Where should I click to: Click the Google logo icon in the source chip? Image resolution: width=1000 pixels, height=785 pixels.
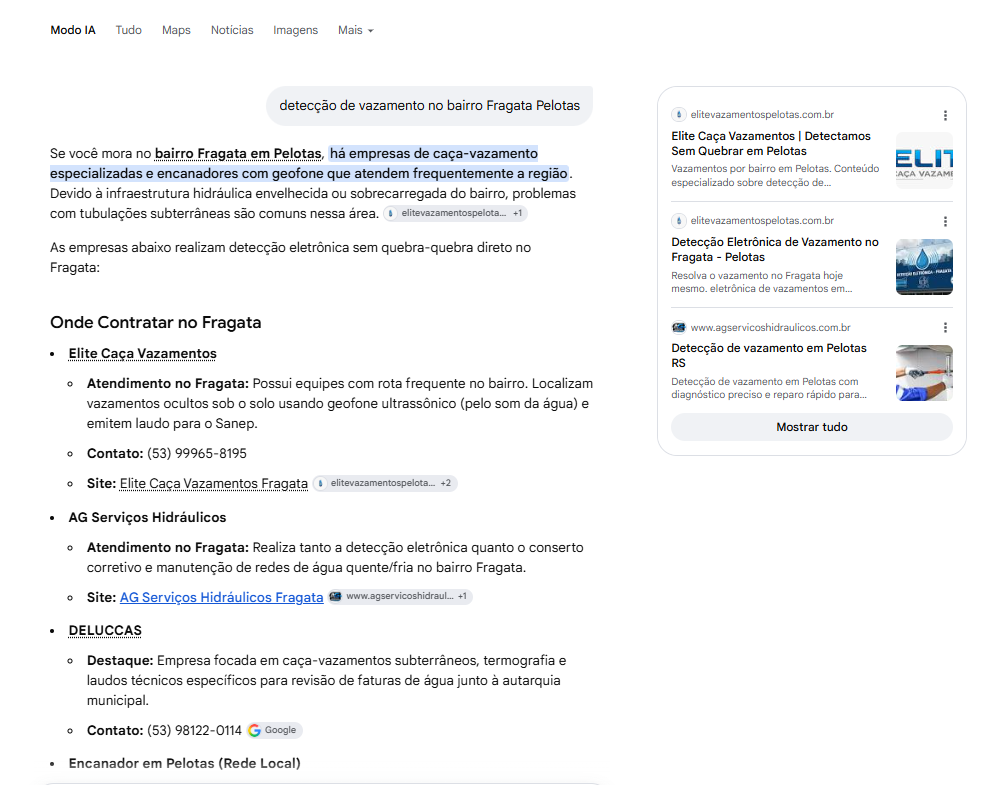coord(254,730)
